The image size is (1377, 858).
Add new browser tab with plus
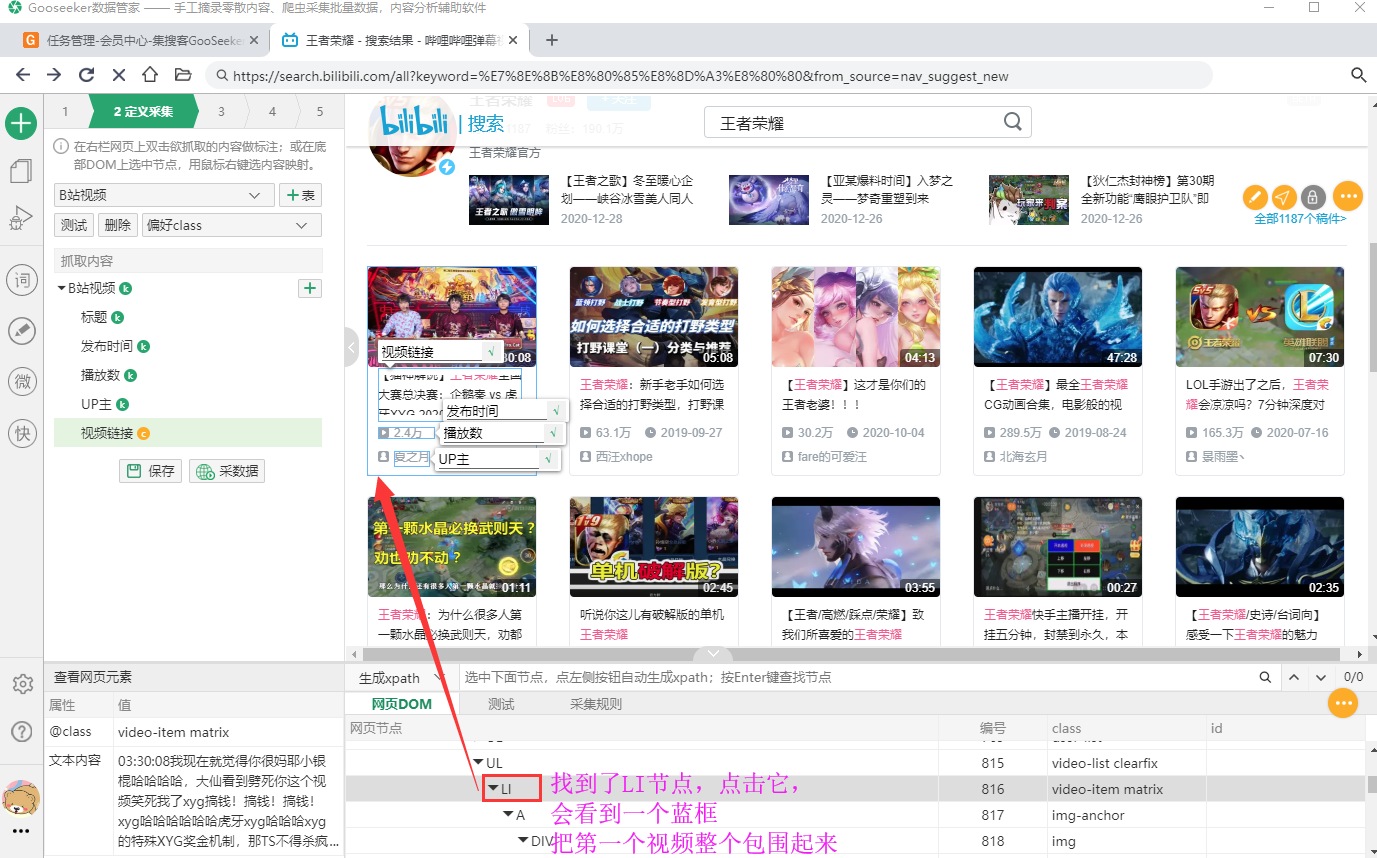551,40
